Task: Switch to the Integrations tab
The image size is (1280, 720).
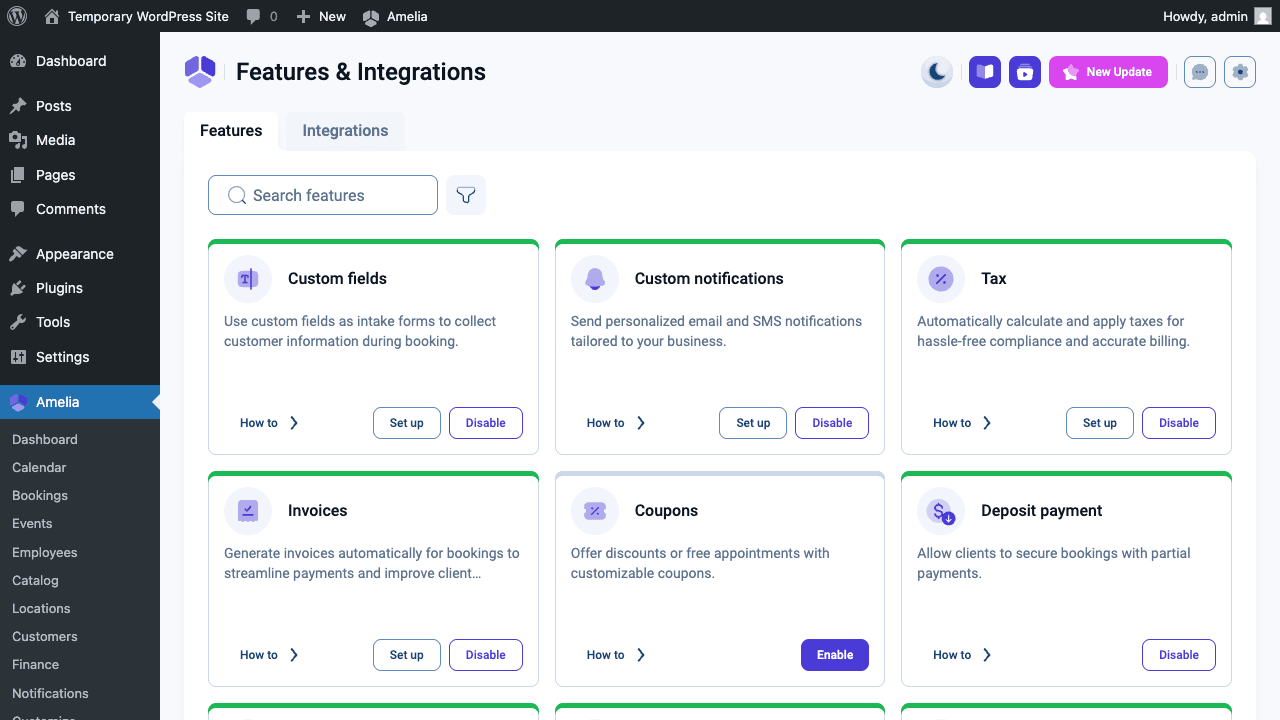Action: [345, 131]
